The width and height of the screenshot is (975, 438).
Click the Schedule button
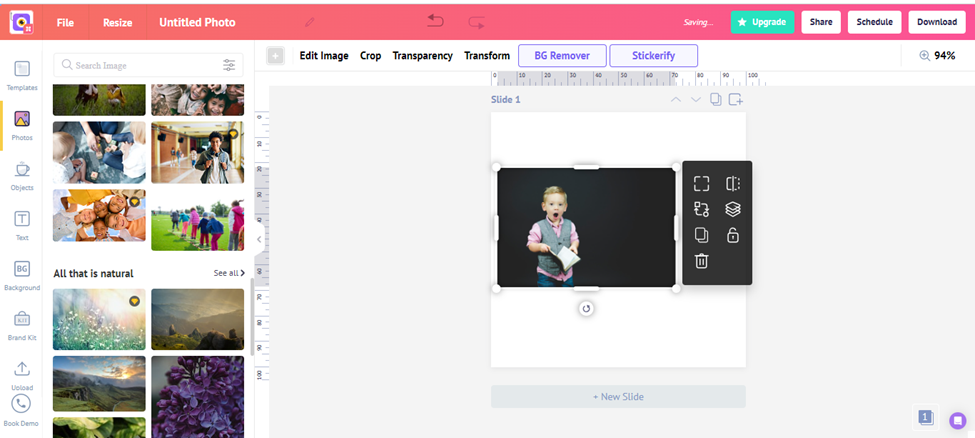click(x=874, y=22)
